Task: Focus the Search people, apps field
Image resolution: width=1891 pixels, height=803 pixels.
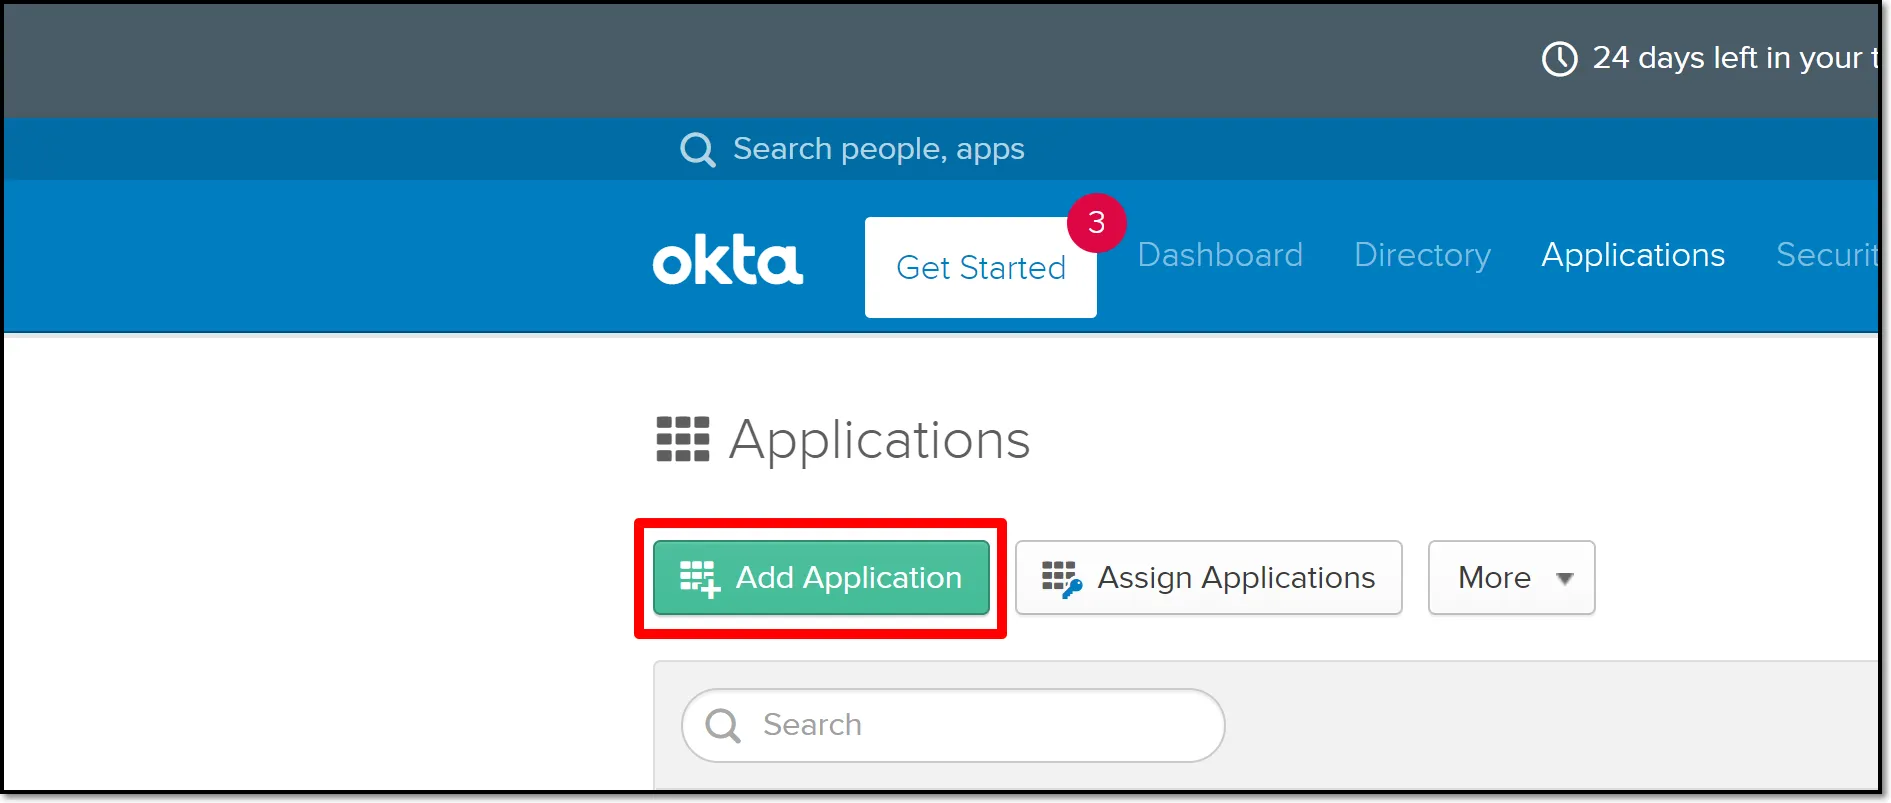Action: [x=878, y=149]
